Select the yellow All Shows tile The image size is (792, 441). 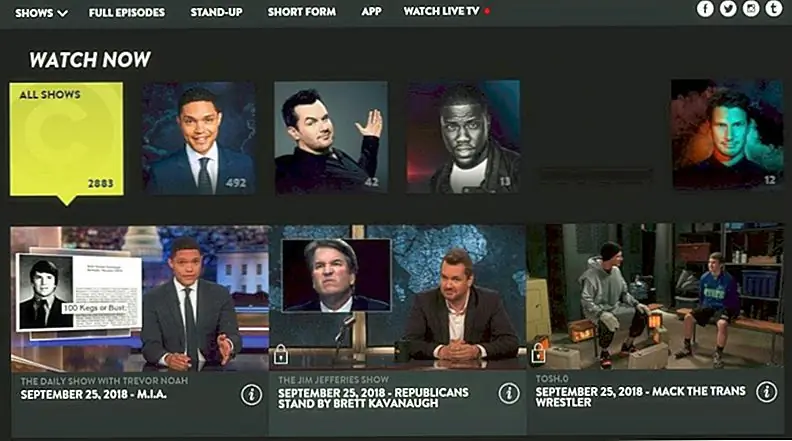[x=66, y=140]
